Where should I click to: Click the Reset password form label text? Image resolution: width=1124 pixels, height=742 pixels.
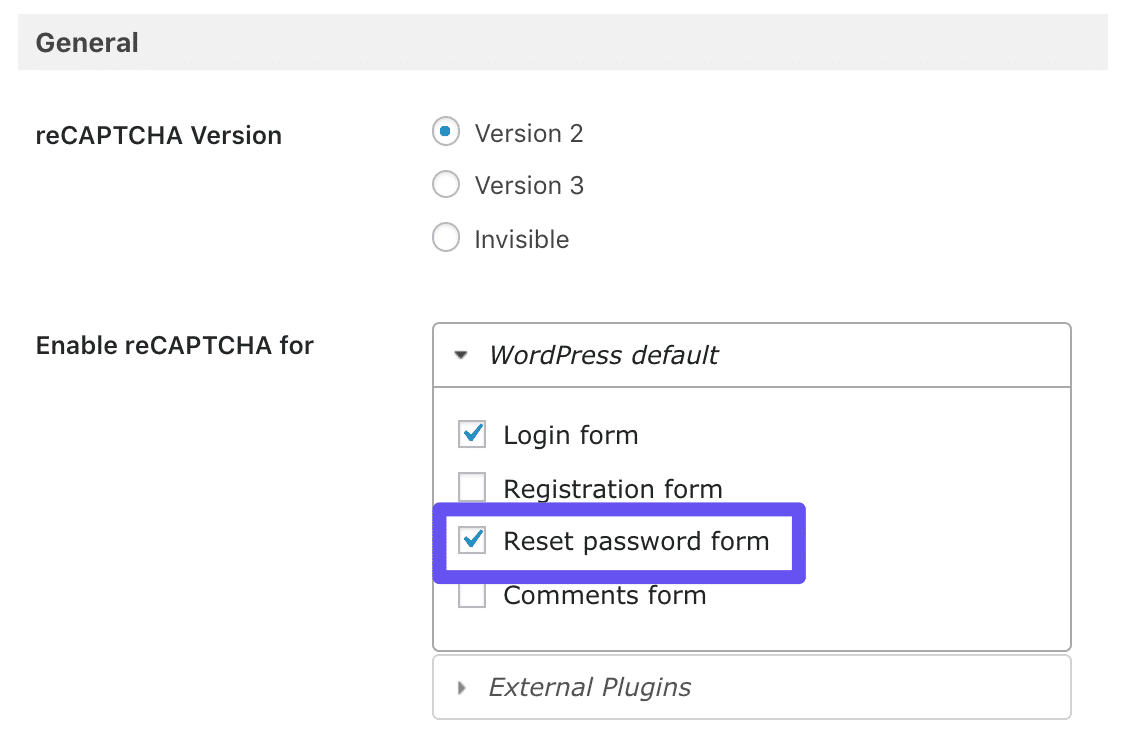(638, 541)
